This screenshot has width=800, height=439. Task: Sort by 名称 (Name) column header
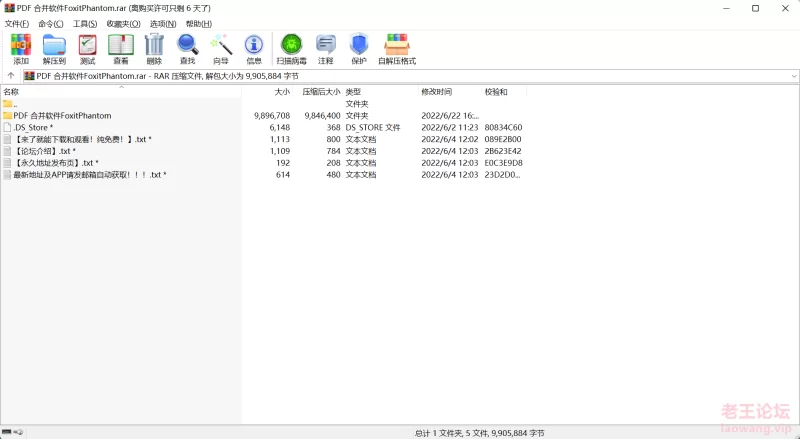(121, 92)
